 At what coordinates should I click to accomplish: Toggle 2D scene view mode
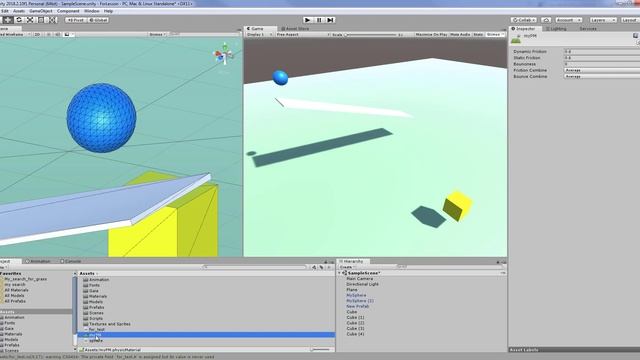pyautogui.click(x=37, y=35)
